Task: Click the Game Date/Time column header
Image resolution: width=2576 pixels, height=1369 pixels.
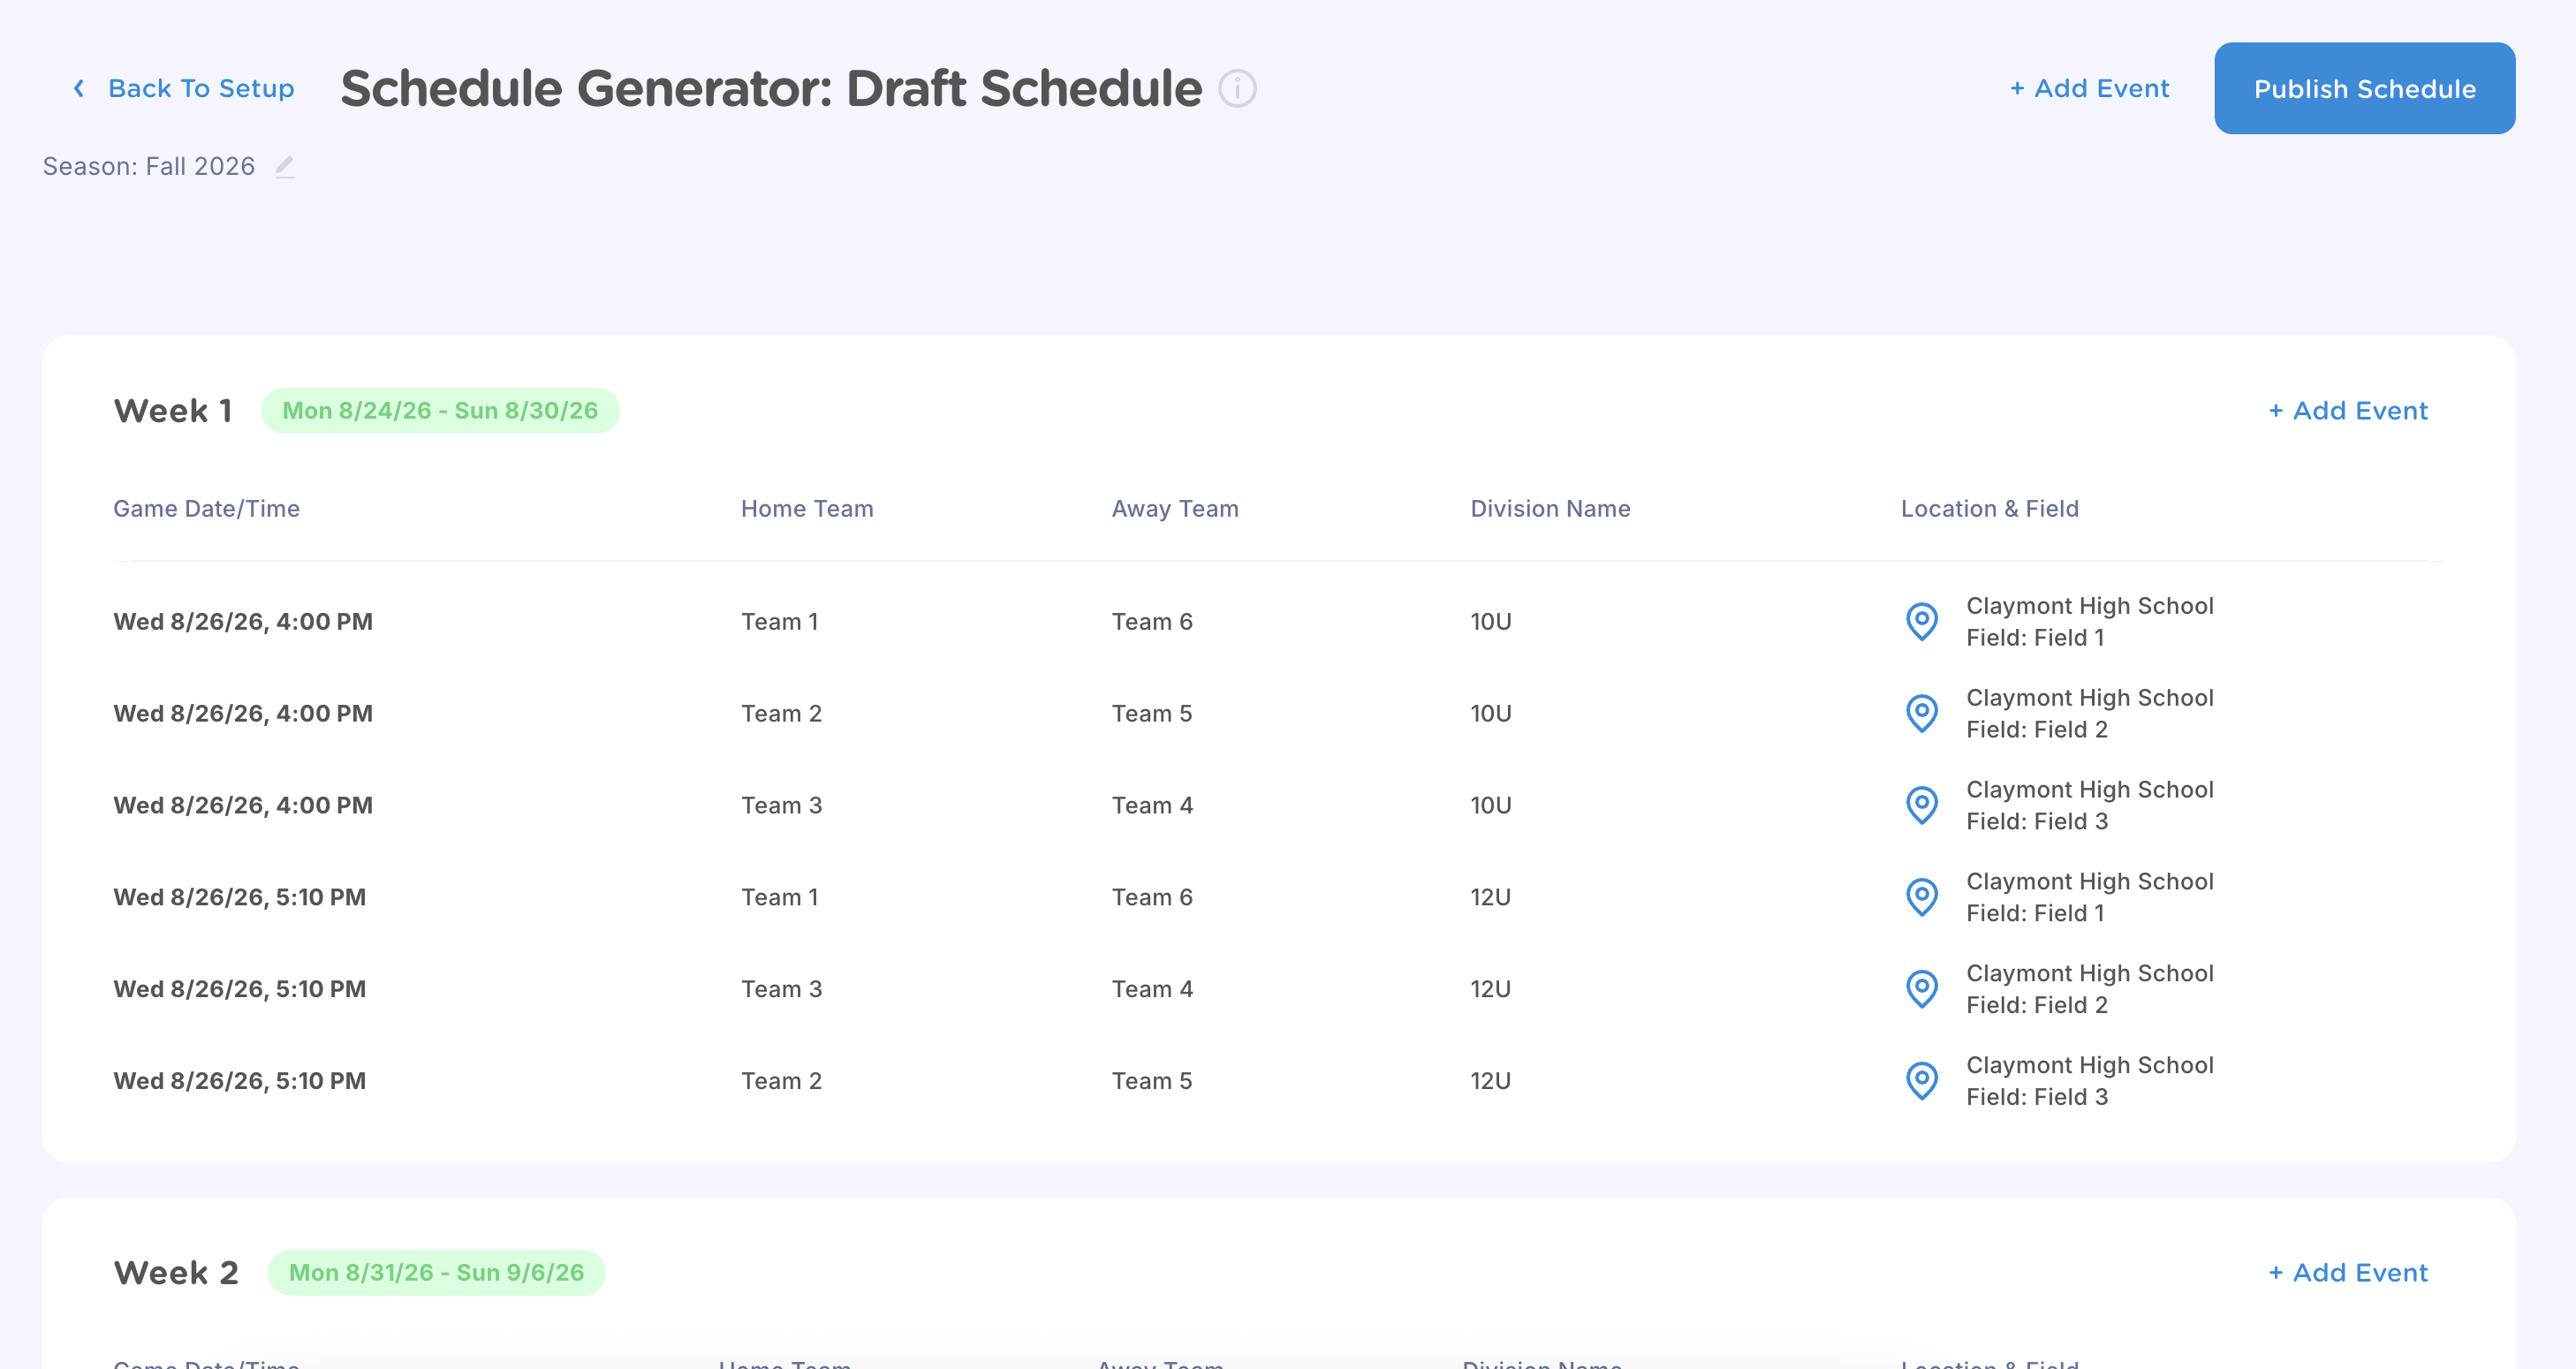Action: 206,509
